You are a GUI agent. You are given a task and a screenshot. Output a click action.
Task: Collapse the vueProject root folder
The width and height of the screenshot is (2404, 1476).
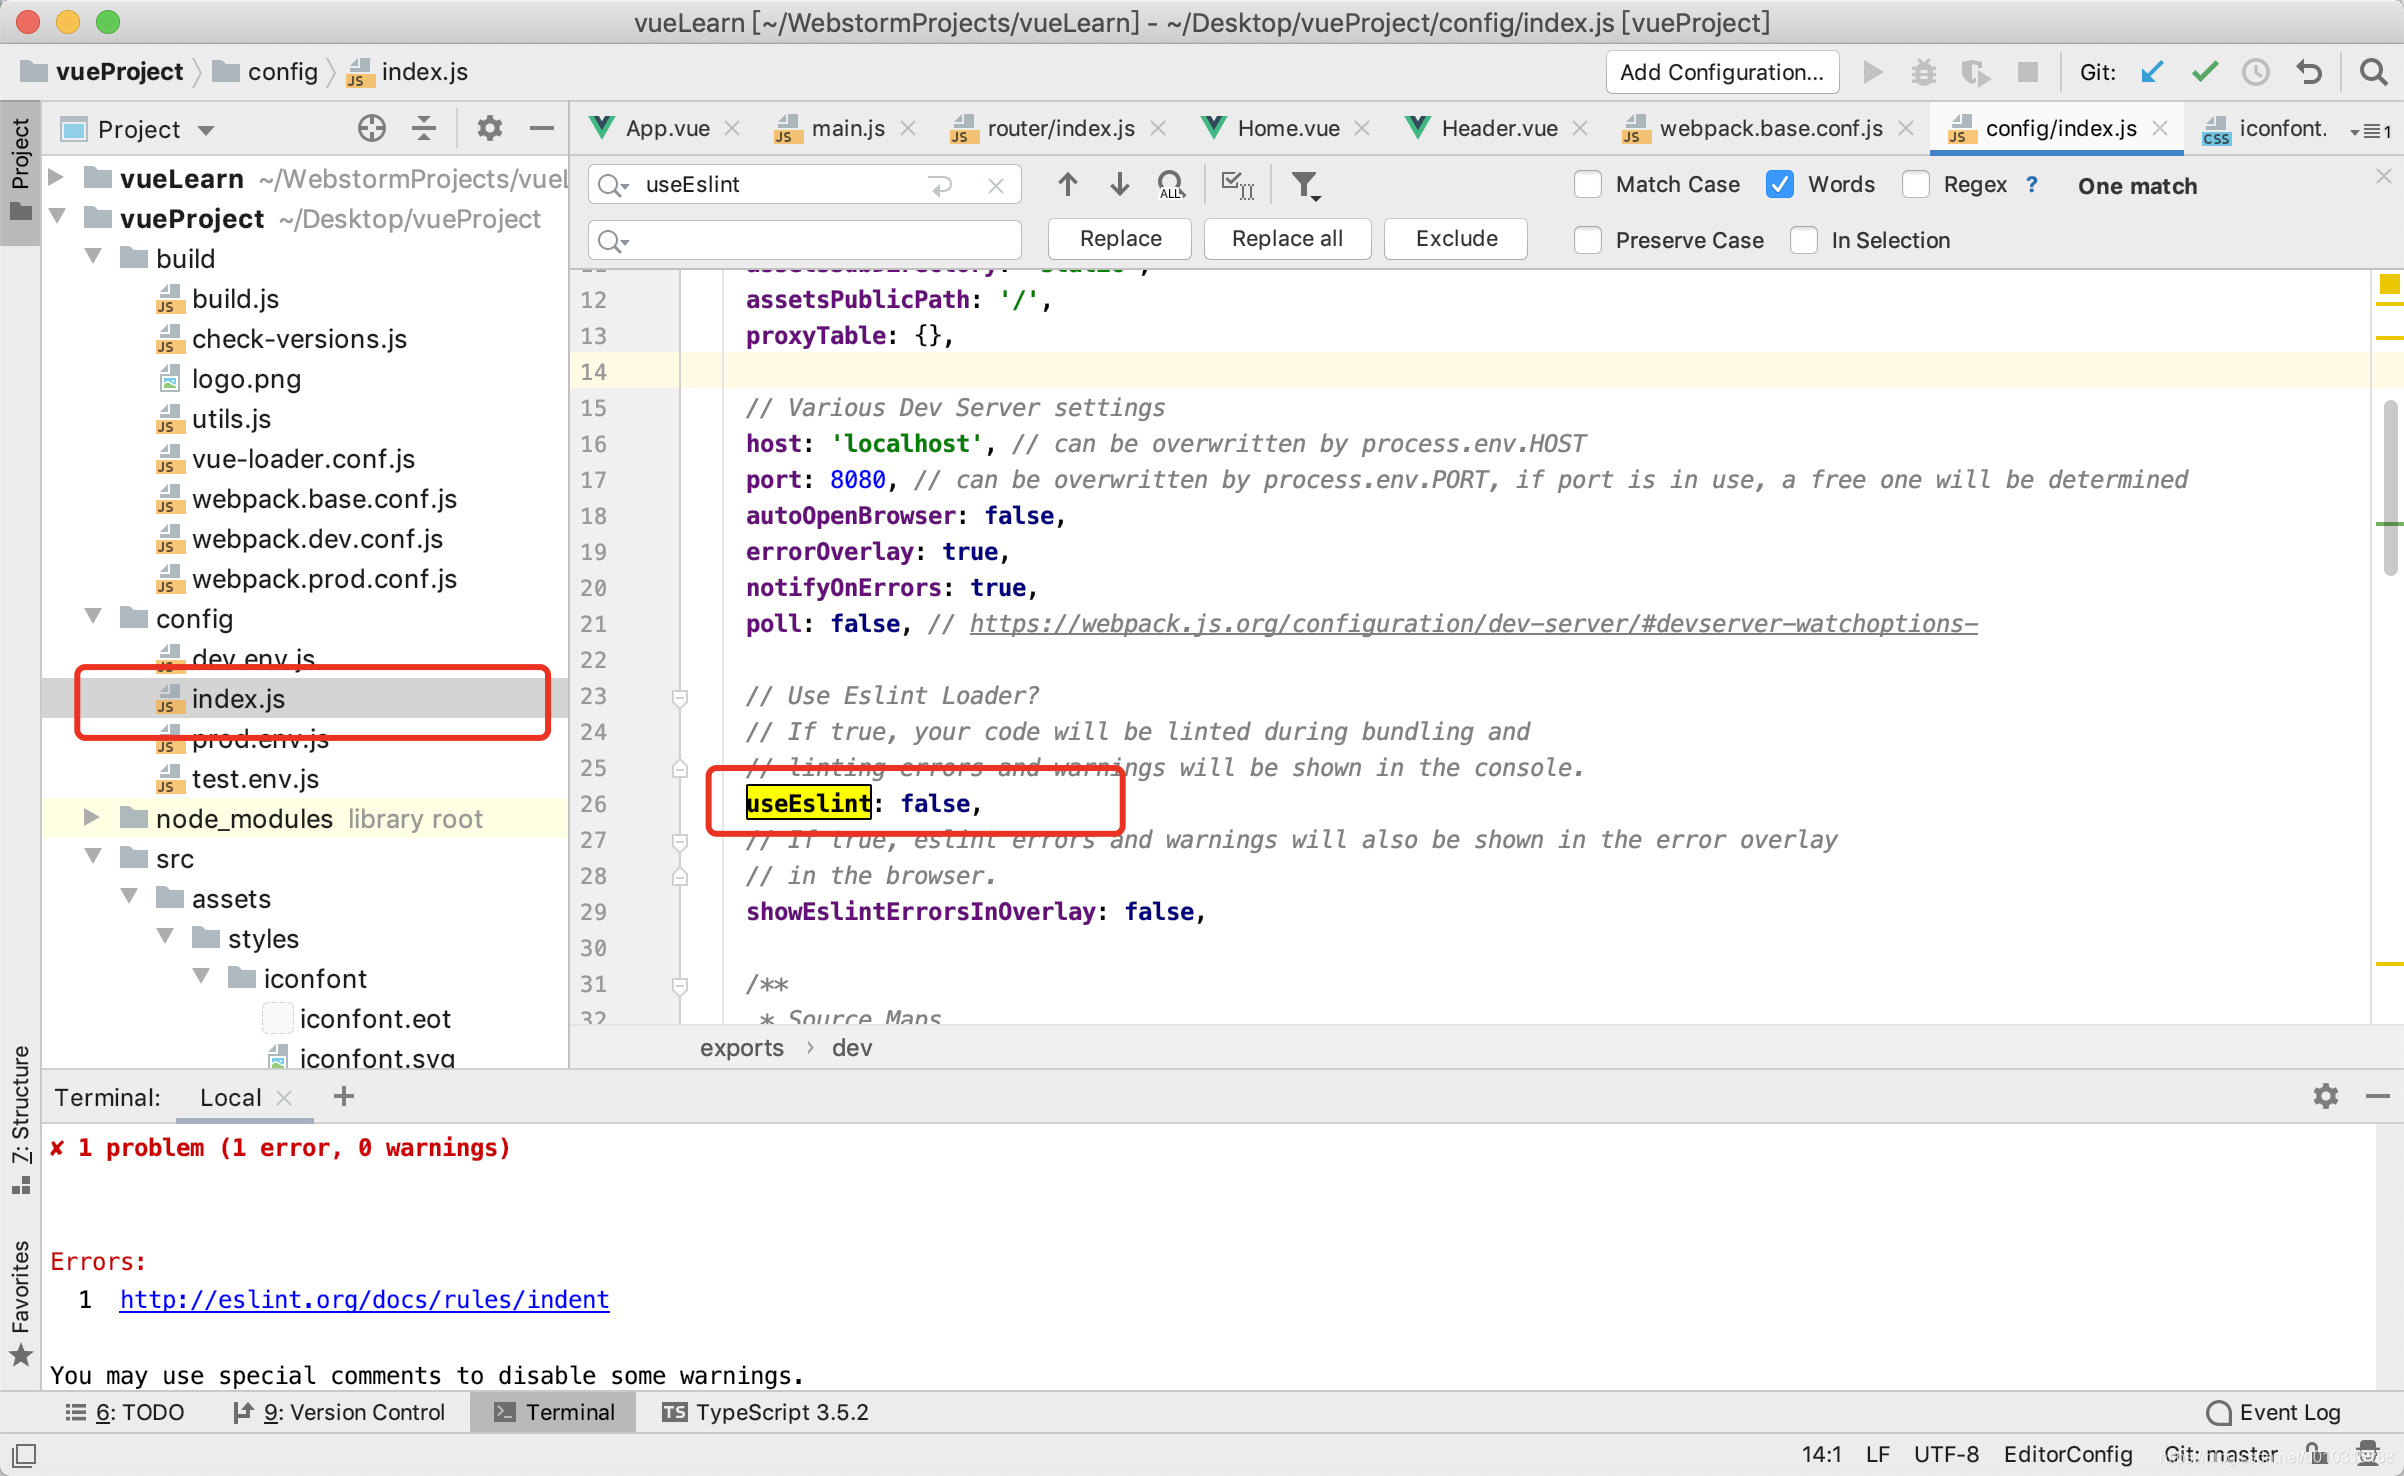(x=58, y=217)
